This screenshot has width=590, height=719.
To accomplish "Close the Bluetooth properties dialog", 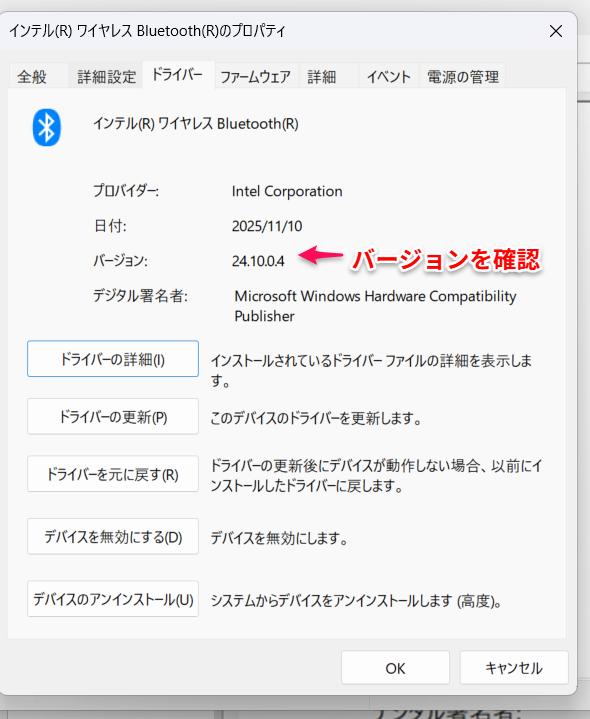I will click(x=556, y=31).
